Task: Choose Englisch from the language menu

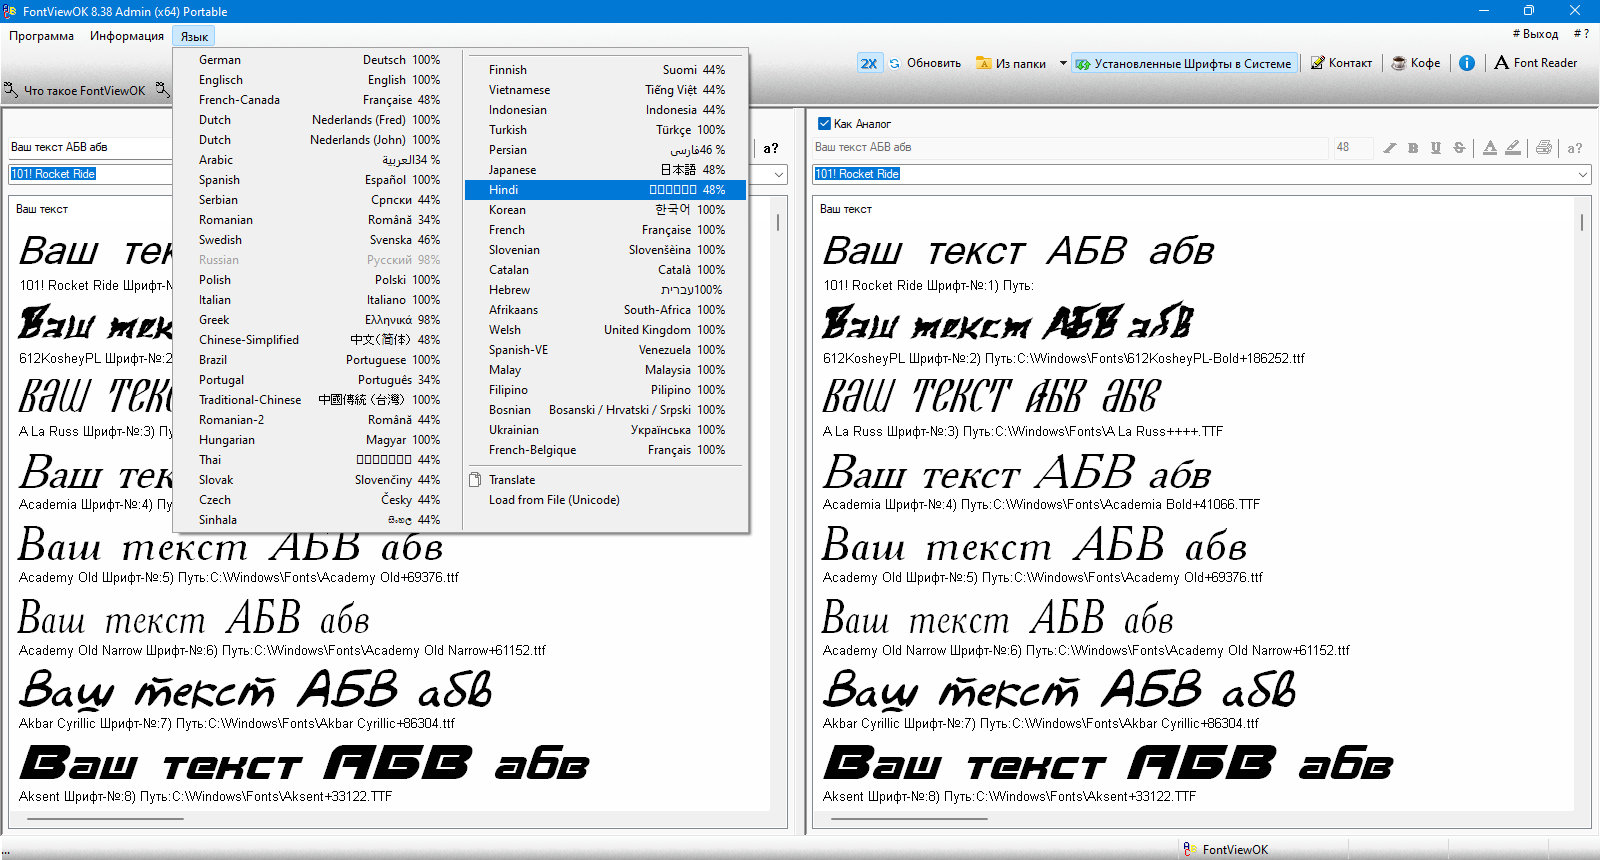Action: click(318, 80)
